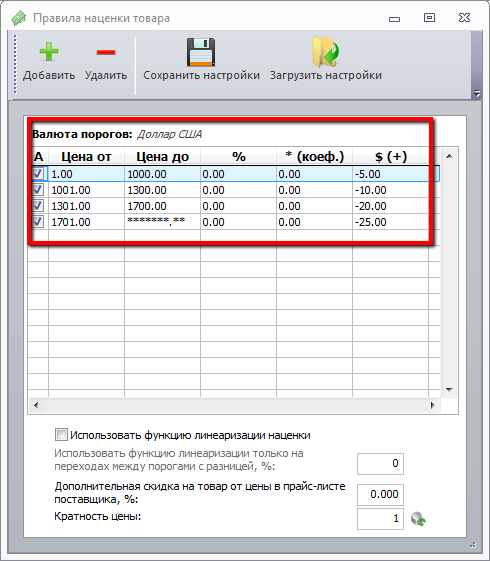Select the $ (+) column header
The height and width of the screenshot is (561, 490).
tap(391, 157)
